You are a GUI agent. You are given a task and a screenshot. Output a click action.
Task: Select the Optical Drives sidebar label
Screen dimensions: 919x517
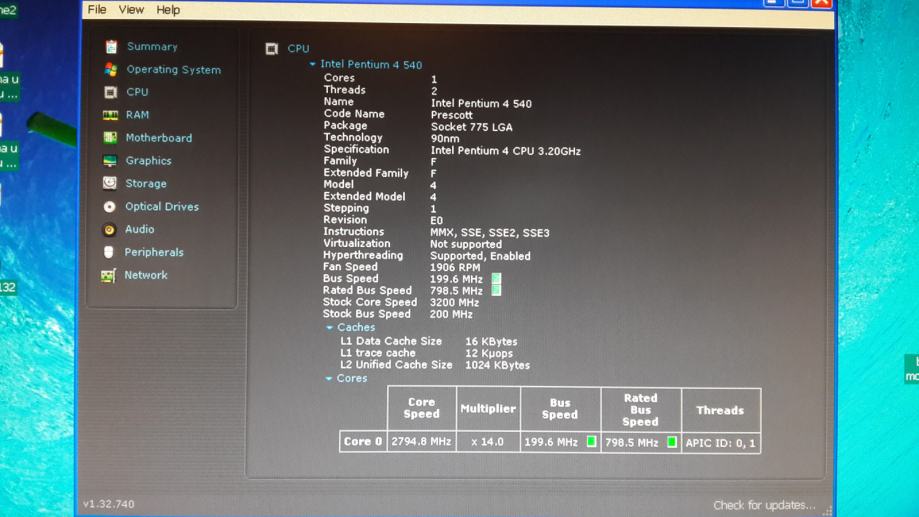[x=162, y=206]
